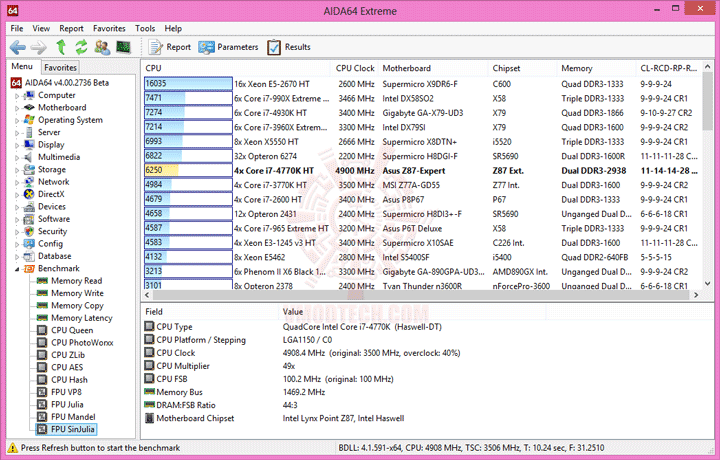
Task: Select the 16035 score bar row
Action: [188, 84]
